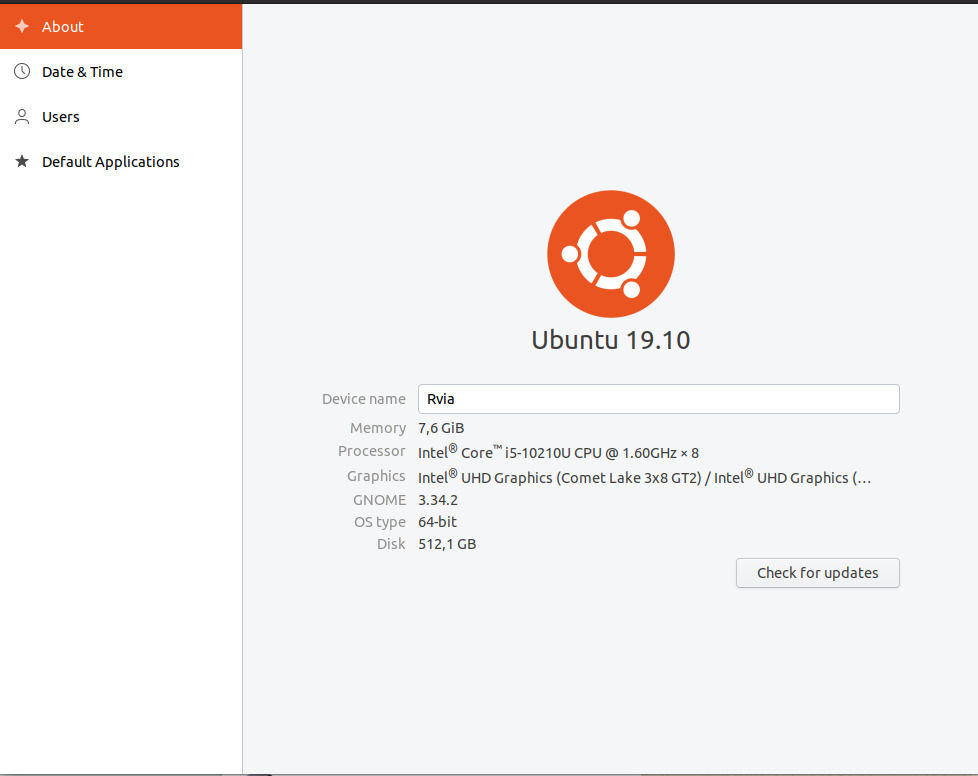Click the Processor label

coord(372,451)
